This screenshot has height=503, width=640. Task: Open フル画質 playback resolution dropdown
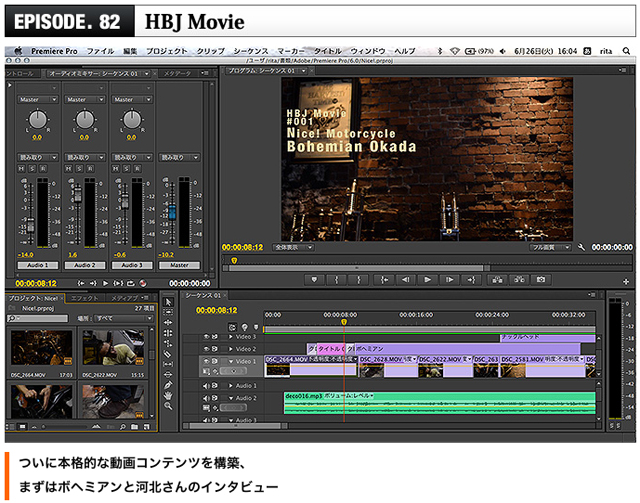point(550,247)
